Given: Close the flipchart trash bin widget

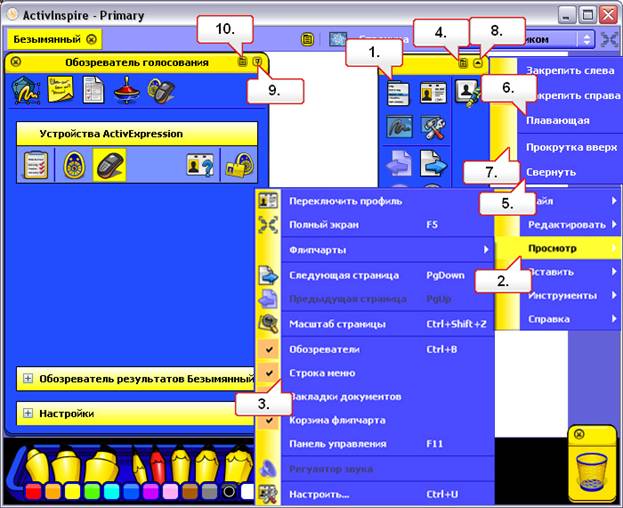Looking at the screenshot, I should click(579, 434).
